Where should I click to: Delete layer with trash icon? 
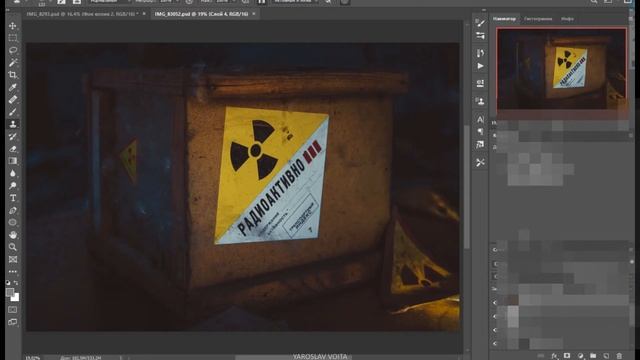619,356
